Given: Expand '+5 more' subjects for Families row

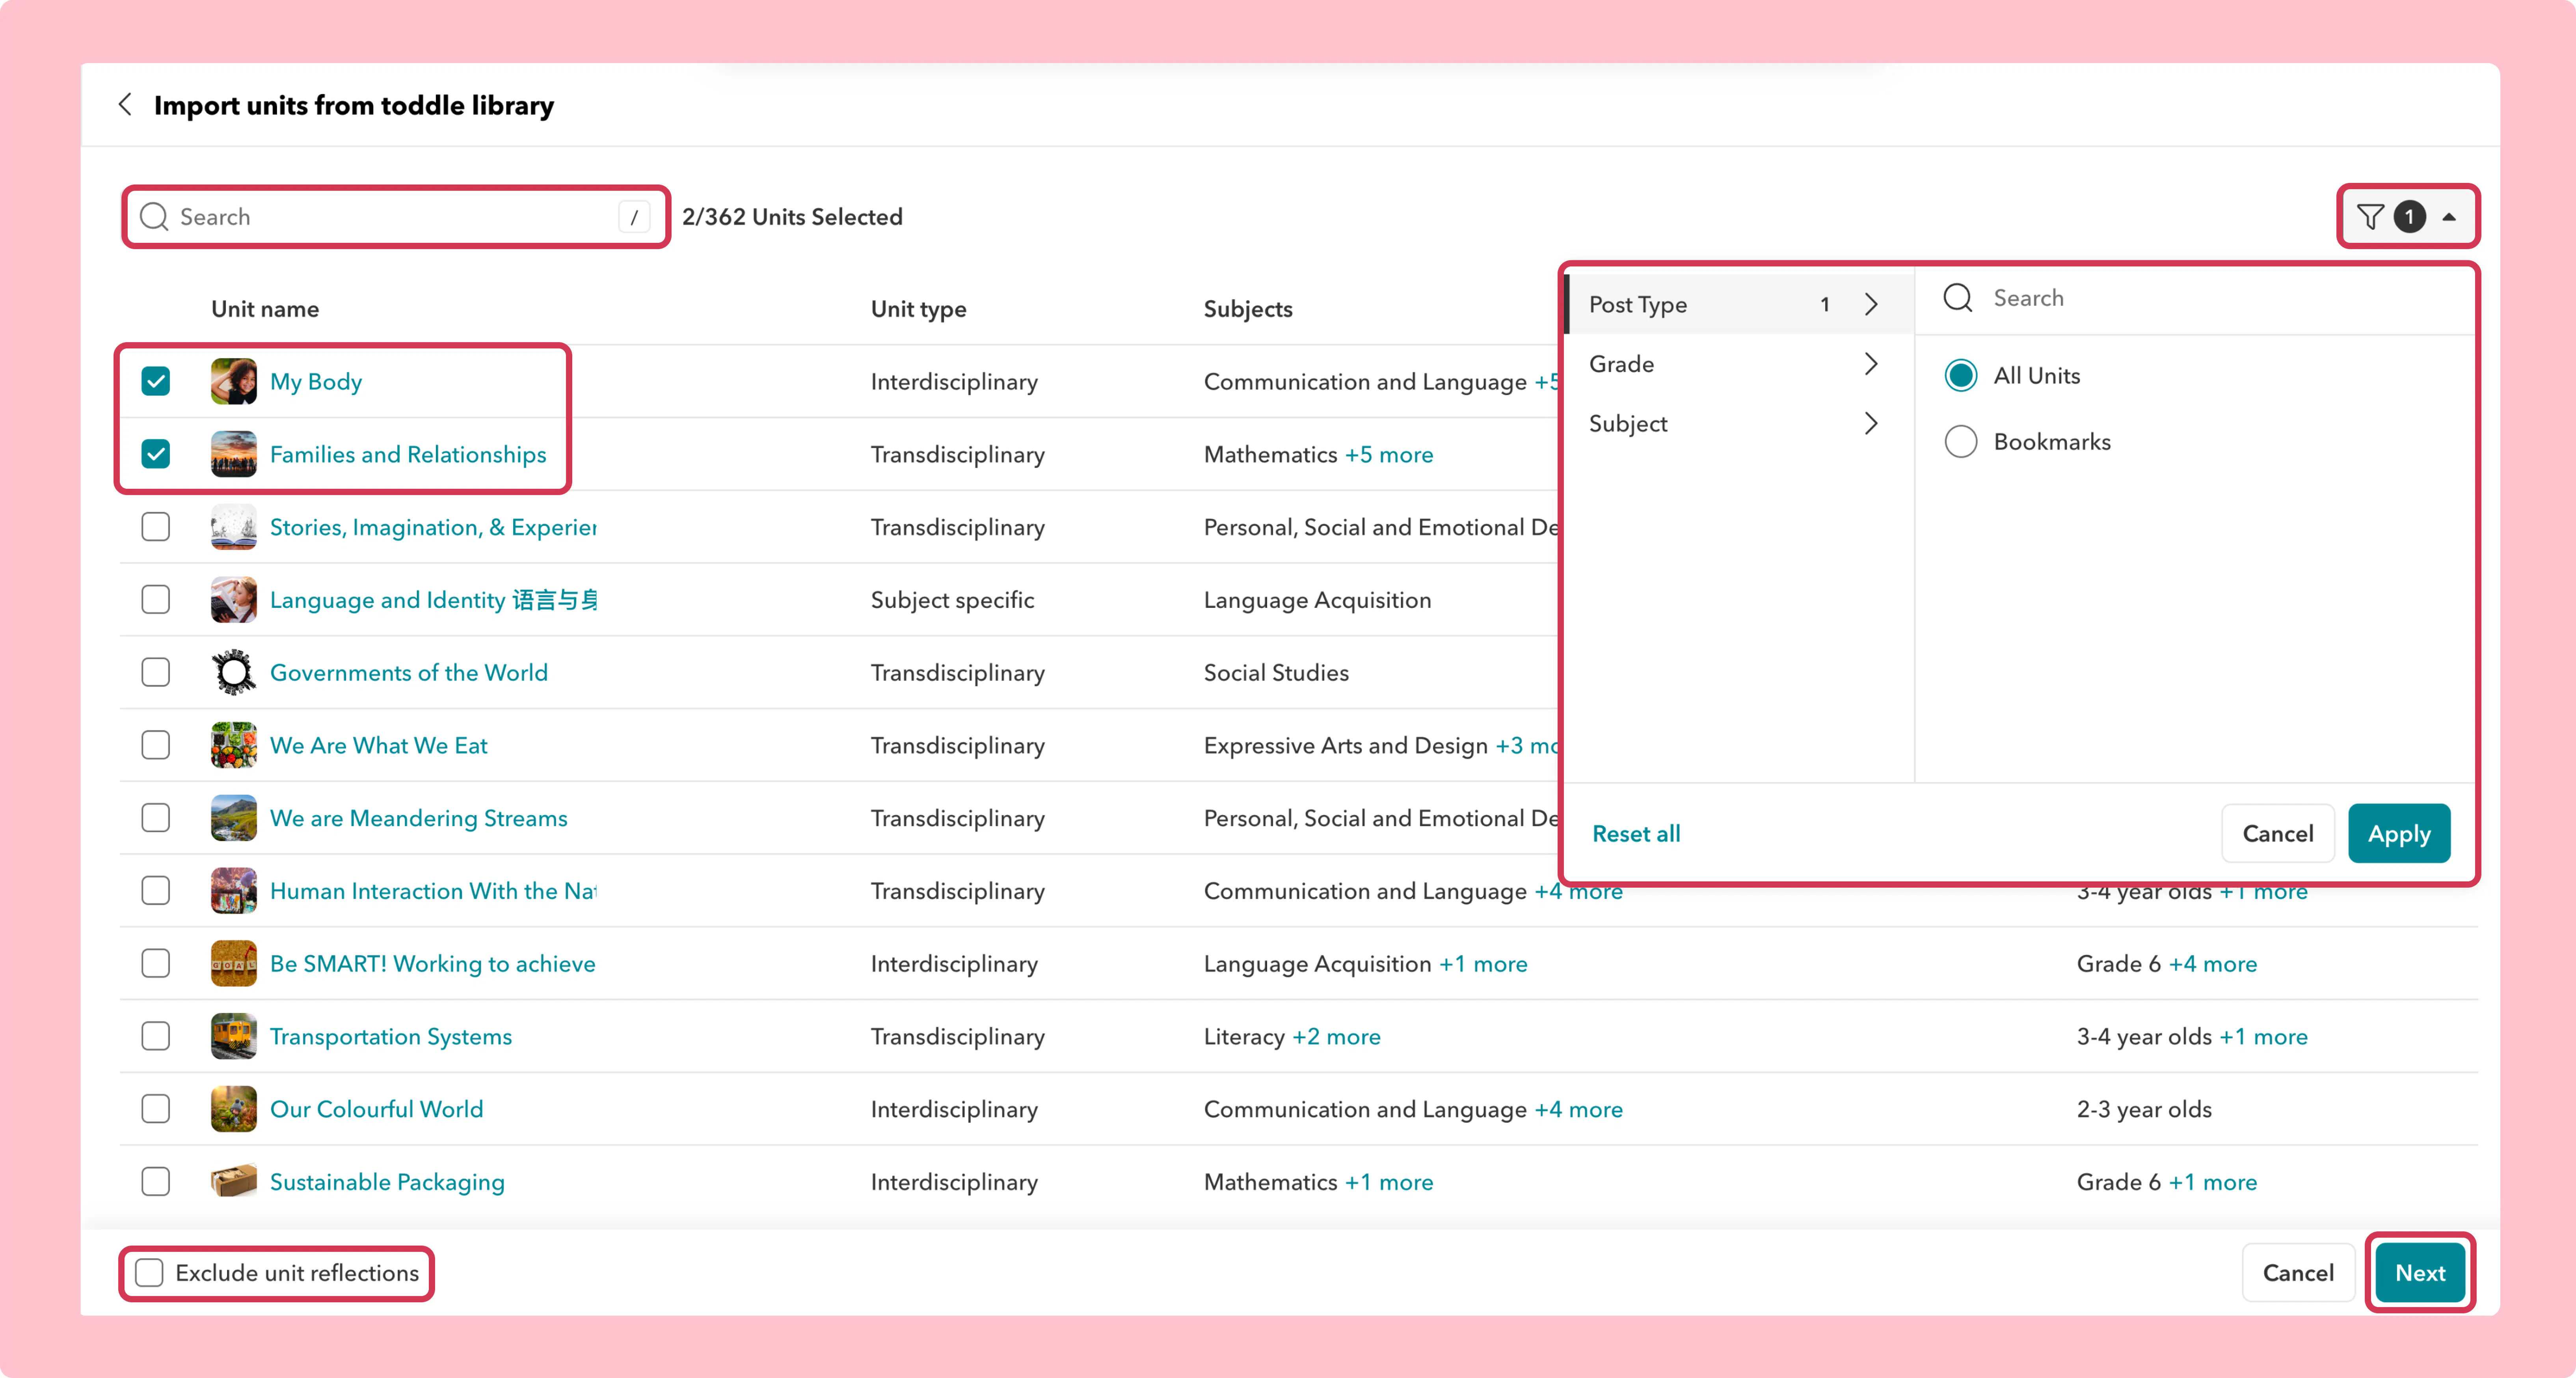Looking at the screenshot, I should (1389, 454).
